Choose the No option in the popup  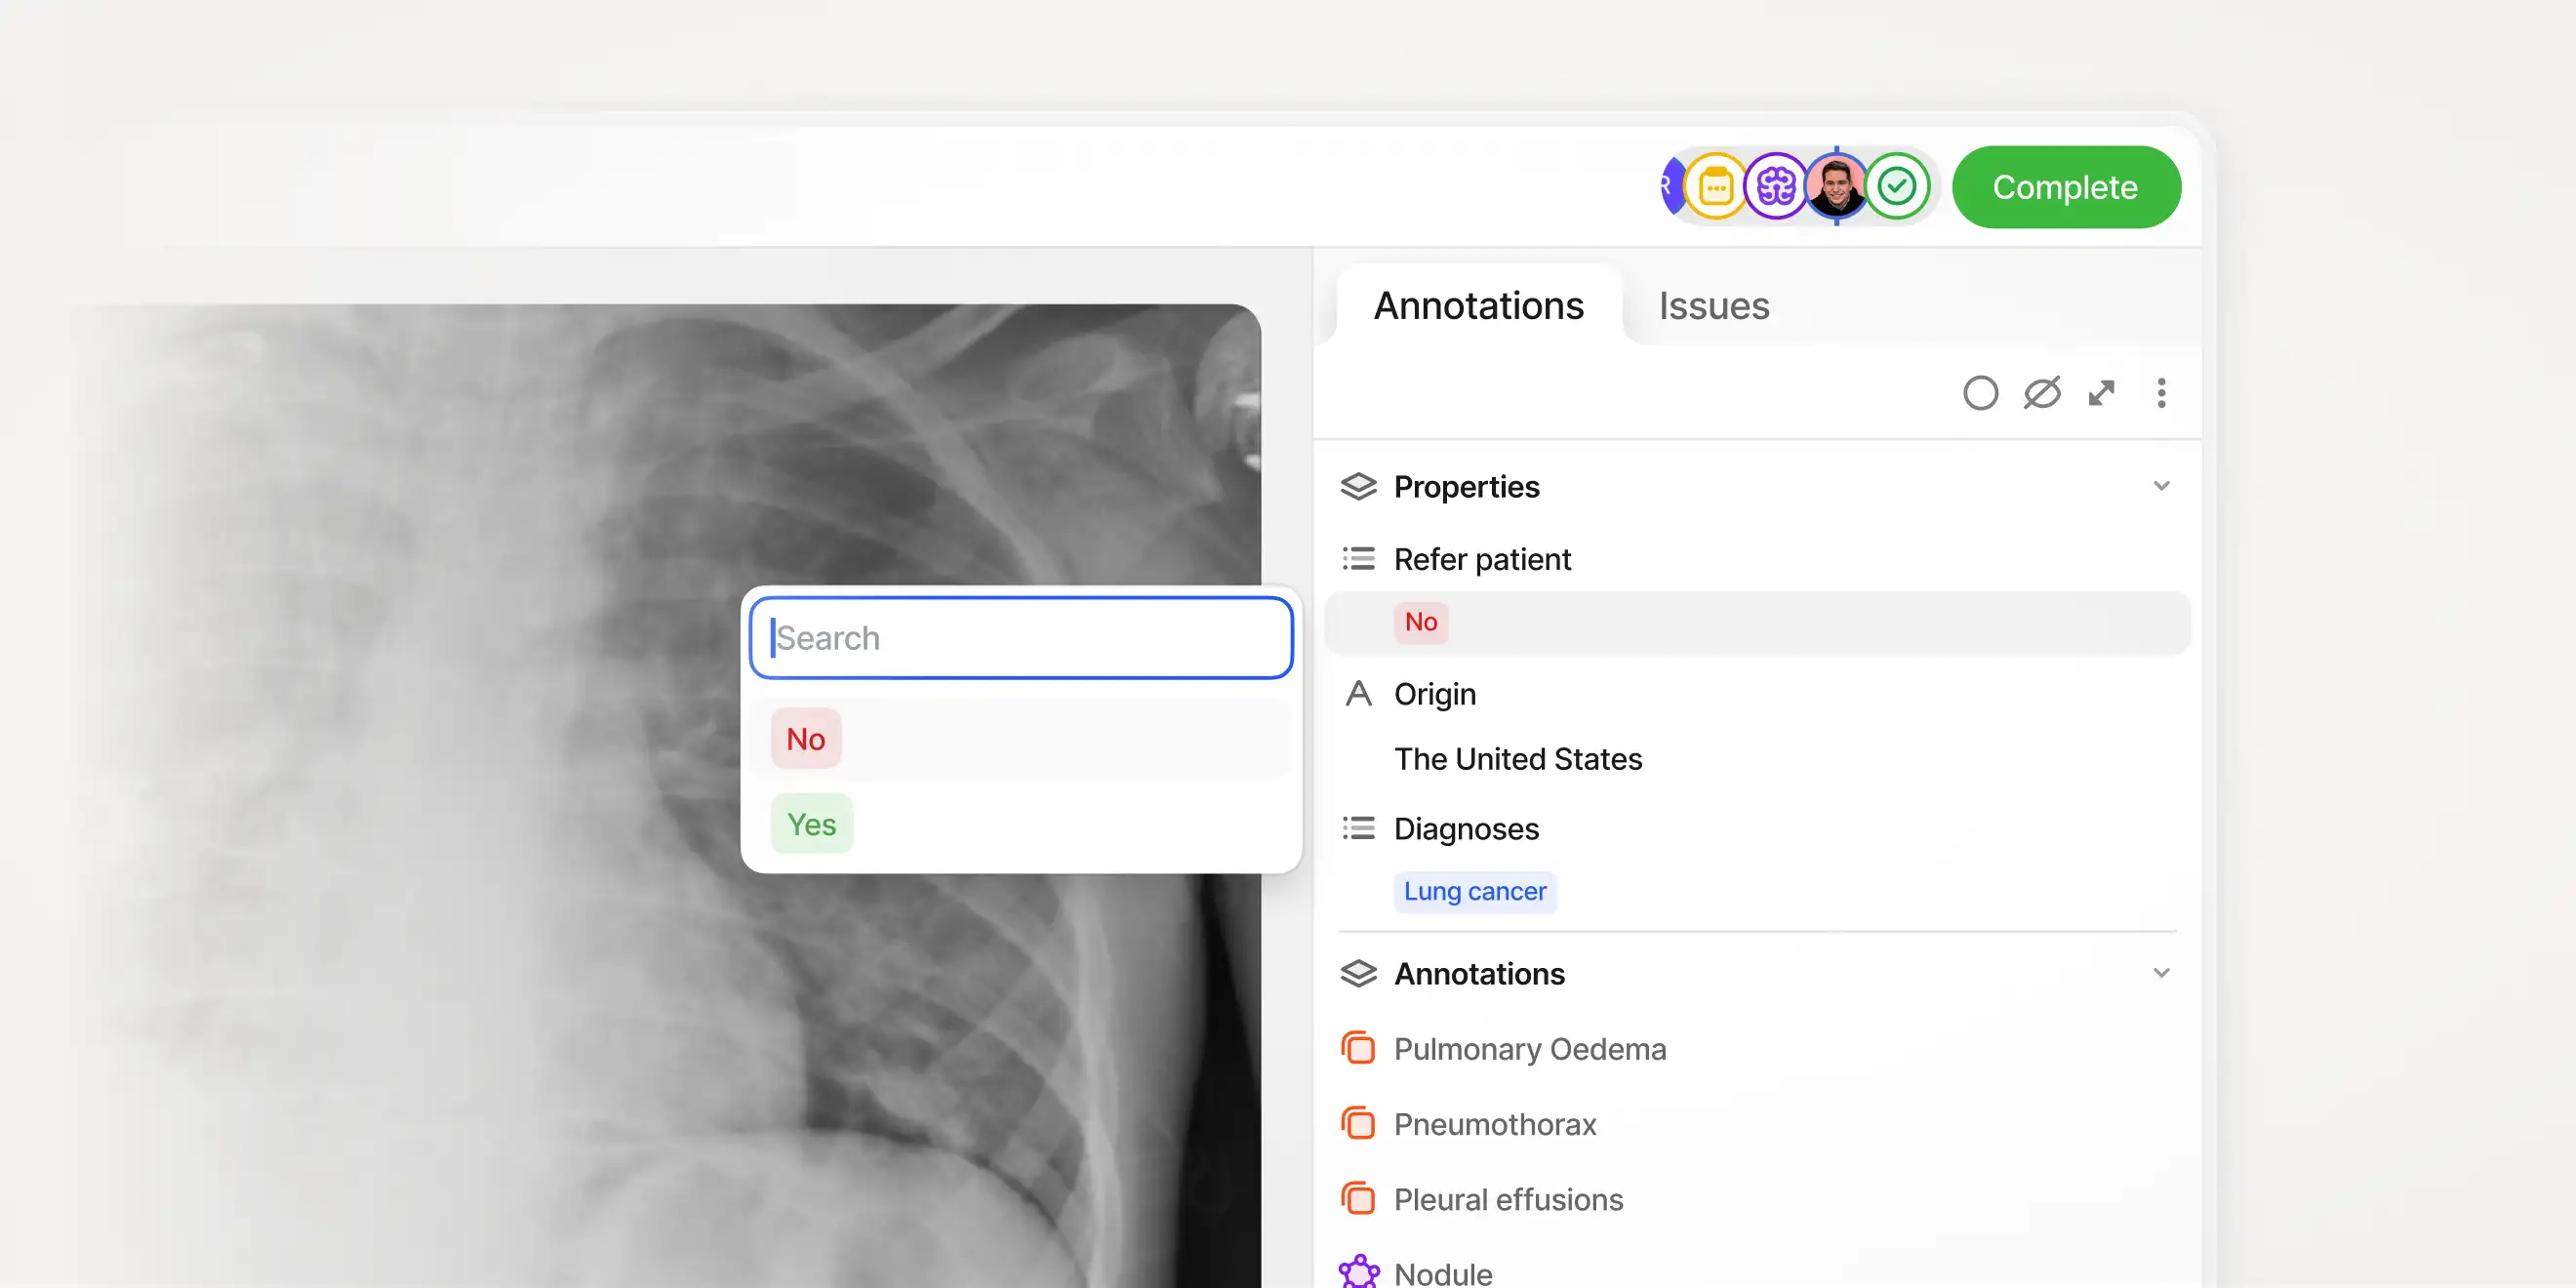click(x=1021, y=739)
